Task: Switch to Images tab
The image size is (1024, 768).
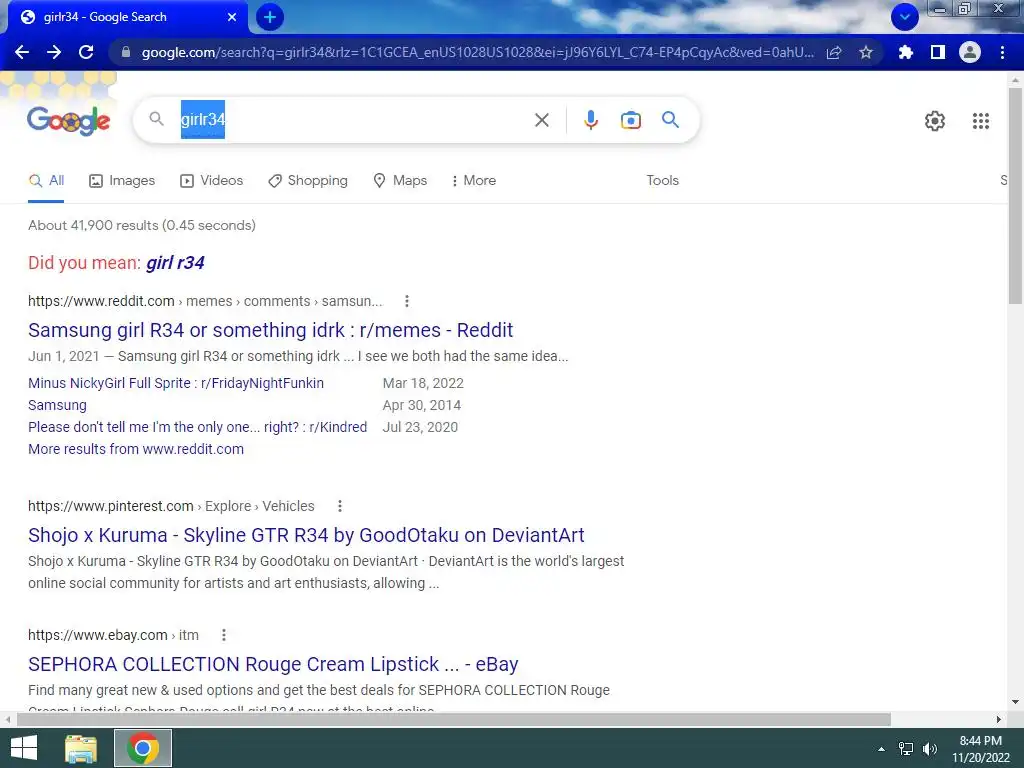Action: [122, 181]
